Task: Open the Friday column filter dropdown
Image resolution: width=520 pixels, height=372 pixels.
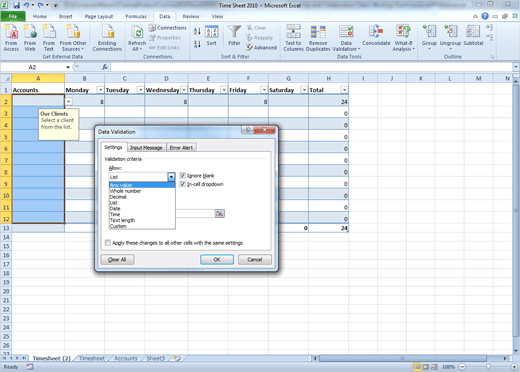Action: pyautogui.click(x=264, y=90)
